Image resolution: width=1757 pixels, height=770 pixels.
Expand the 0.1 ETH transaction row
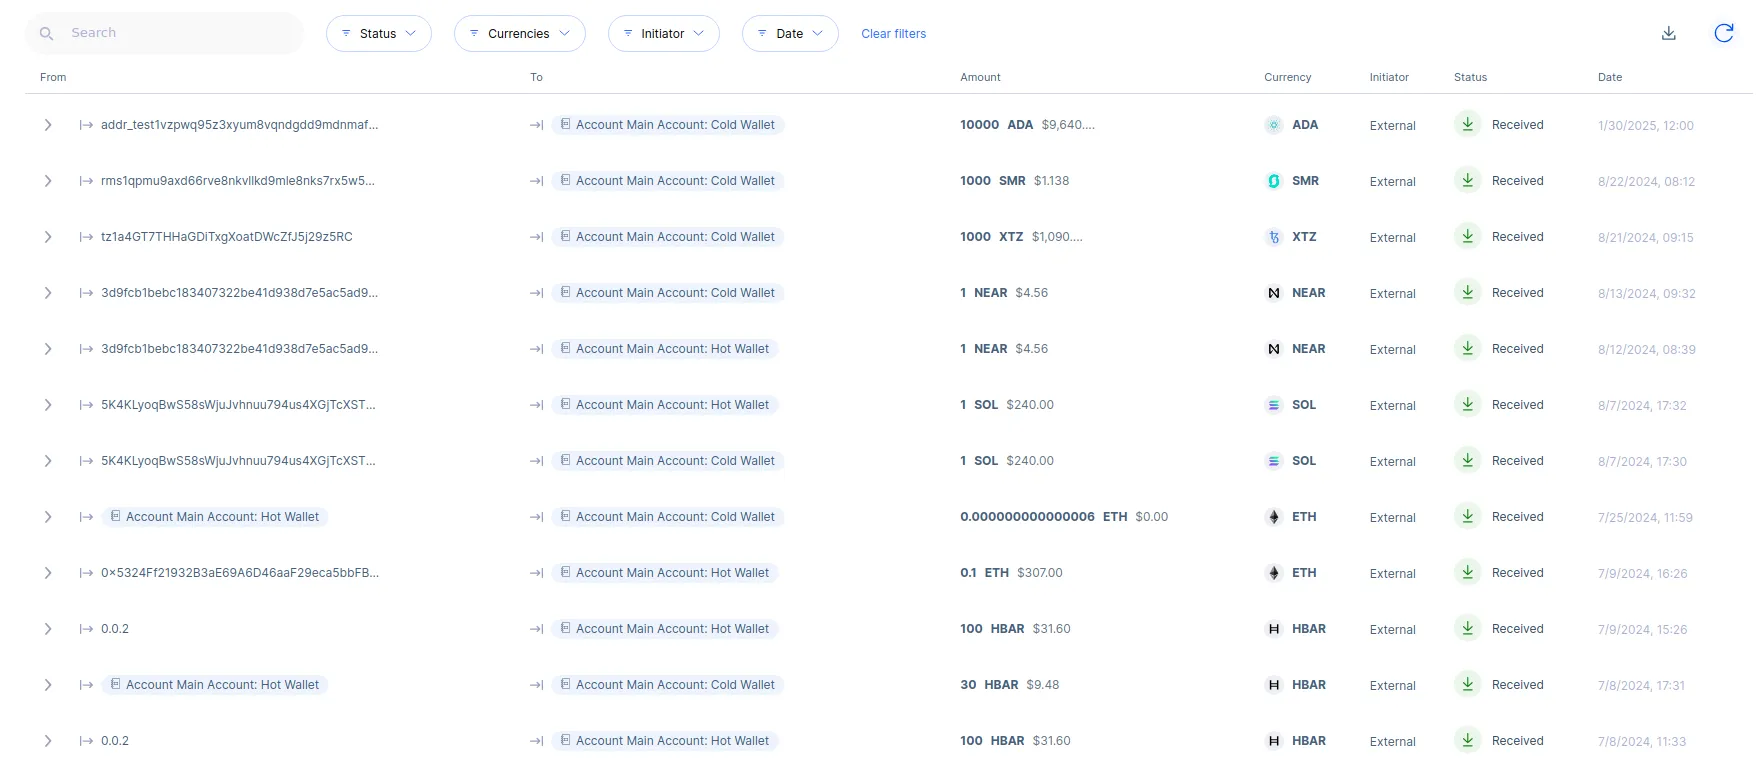coord(48,573)
